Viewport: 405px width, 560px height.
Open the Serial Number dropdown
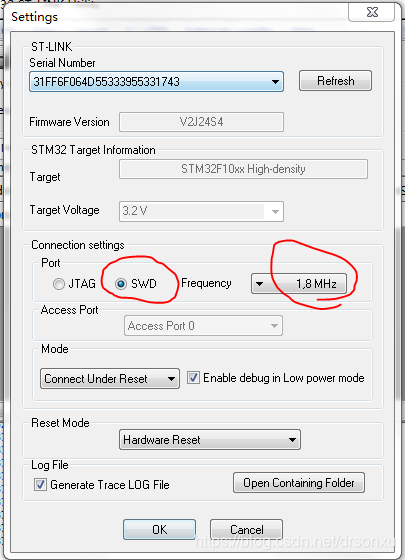(156, 81)
